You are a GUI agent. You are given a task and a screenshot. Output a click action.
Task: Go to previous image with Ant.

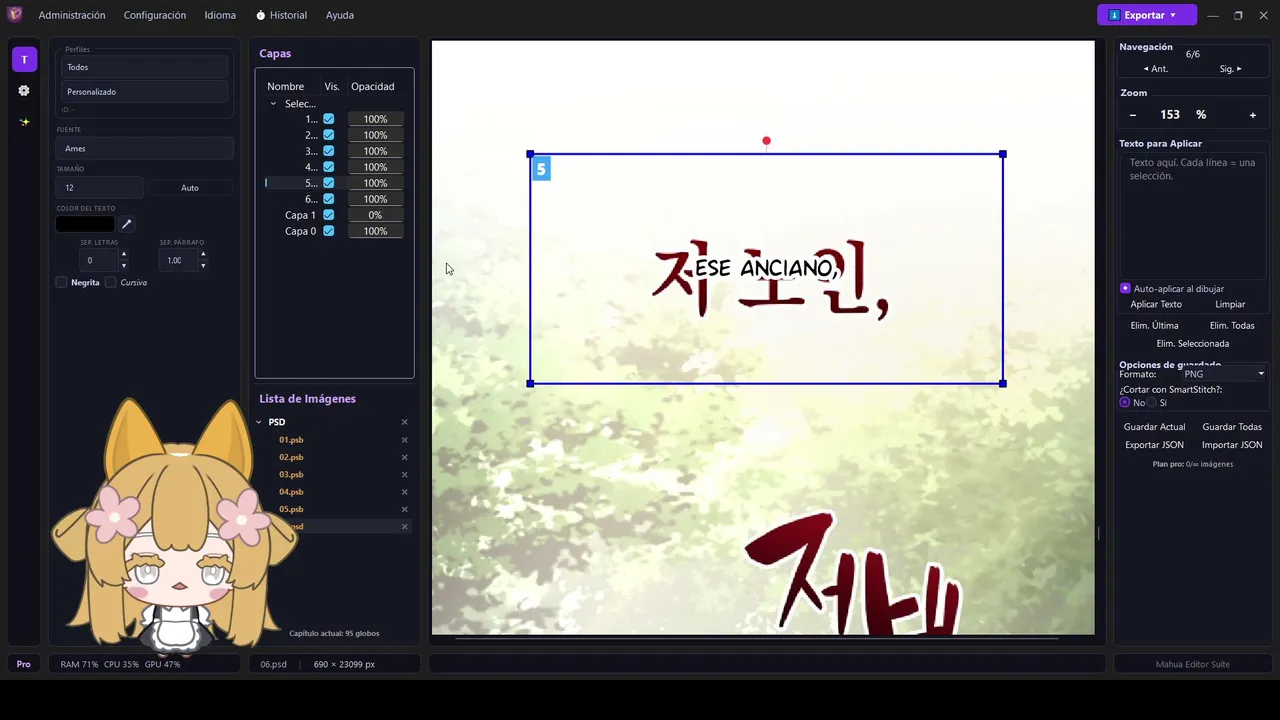(1156, 69)
